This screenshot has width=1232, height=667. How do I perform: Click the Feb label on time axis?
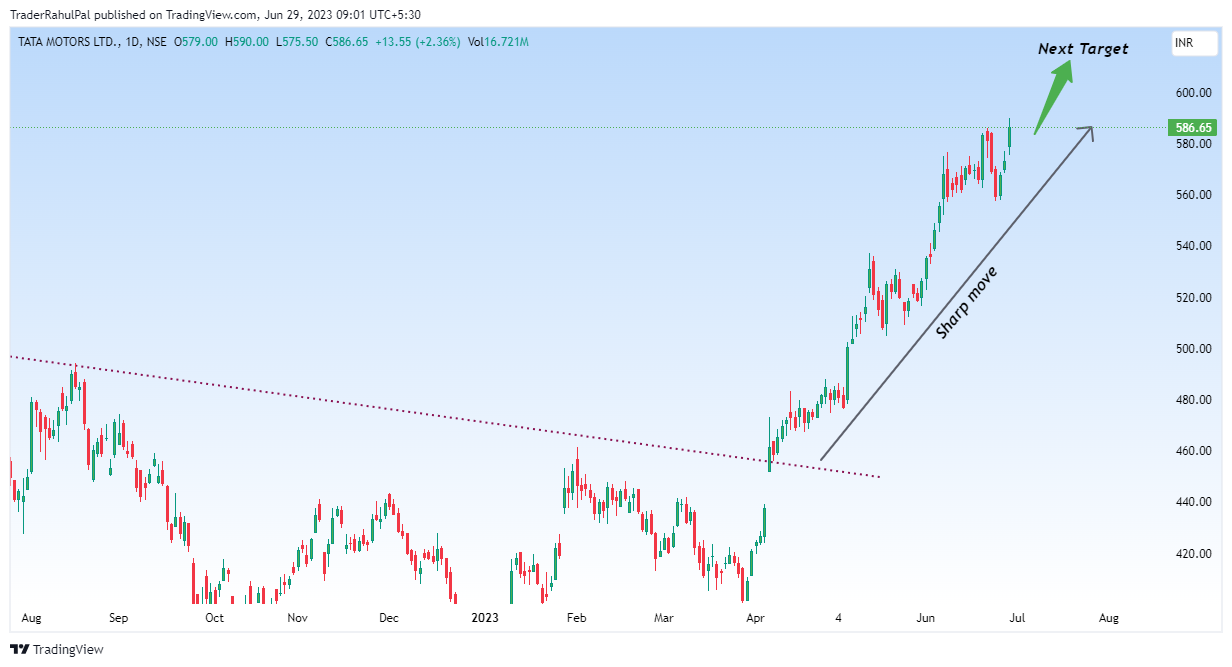click(576, 618)
